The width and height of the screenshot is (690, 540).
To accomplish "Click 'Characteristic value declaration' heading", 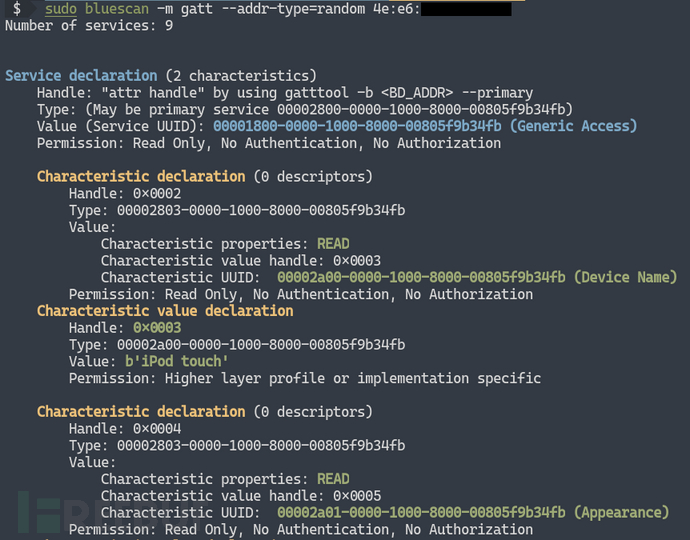I will [165, 311].
